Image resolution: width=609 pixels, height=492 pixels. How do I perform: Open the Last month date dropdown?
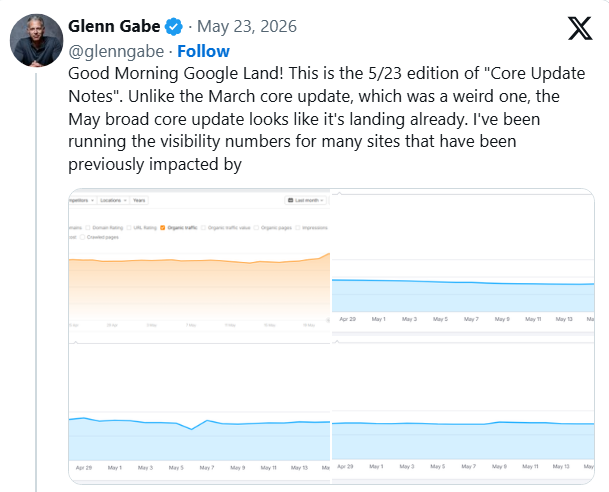(x=306, y=200)
